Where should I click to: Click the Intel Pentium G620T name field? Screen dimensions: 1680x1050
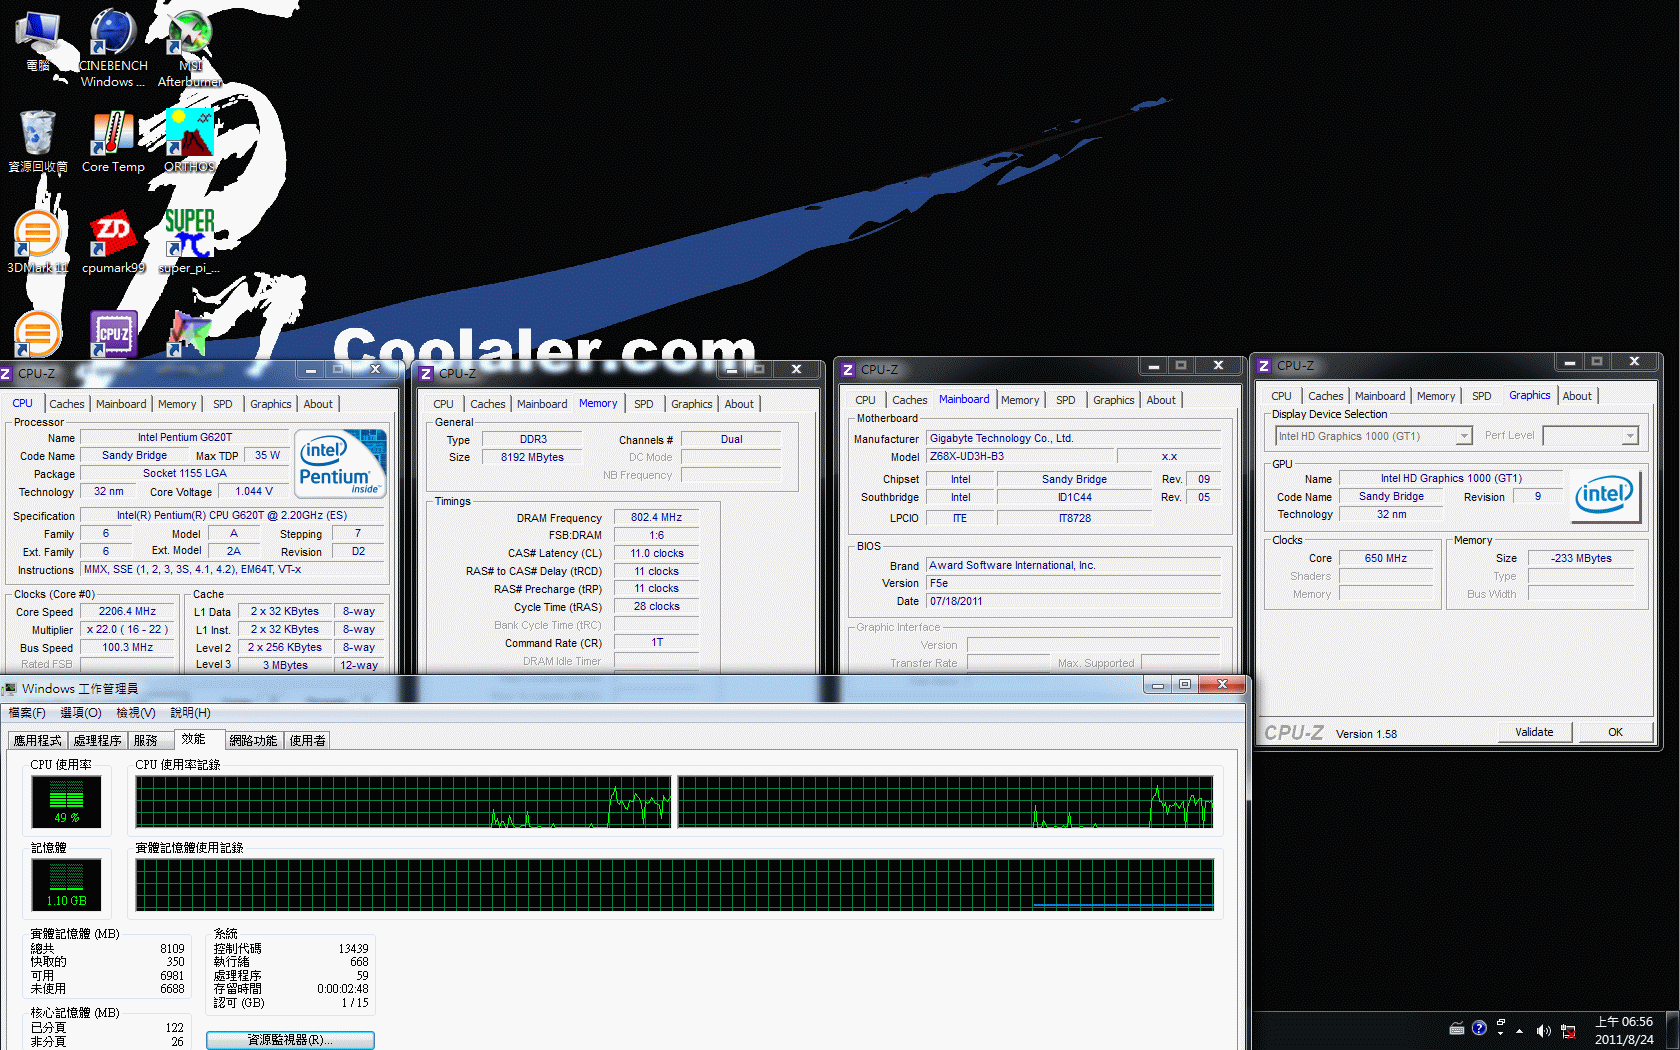pyautogui.click(x=184, y=437)
